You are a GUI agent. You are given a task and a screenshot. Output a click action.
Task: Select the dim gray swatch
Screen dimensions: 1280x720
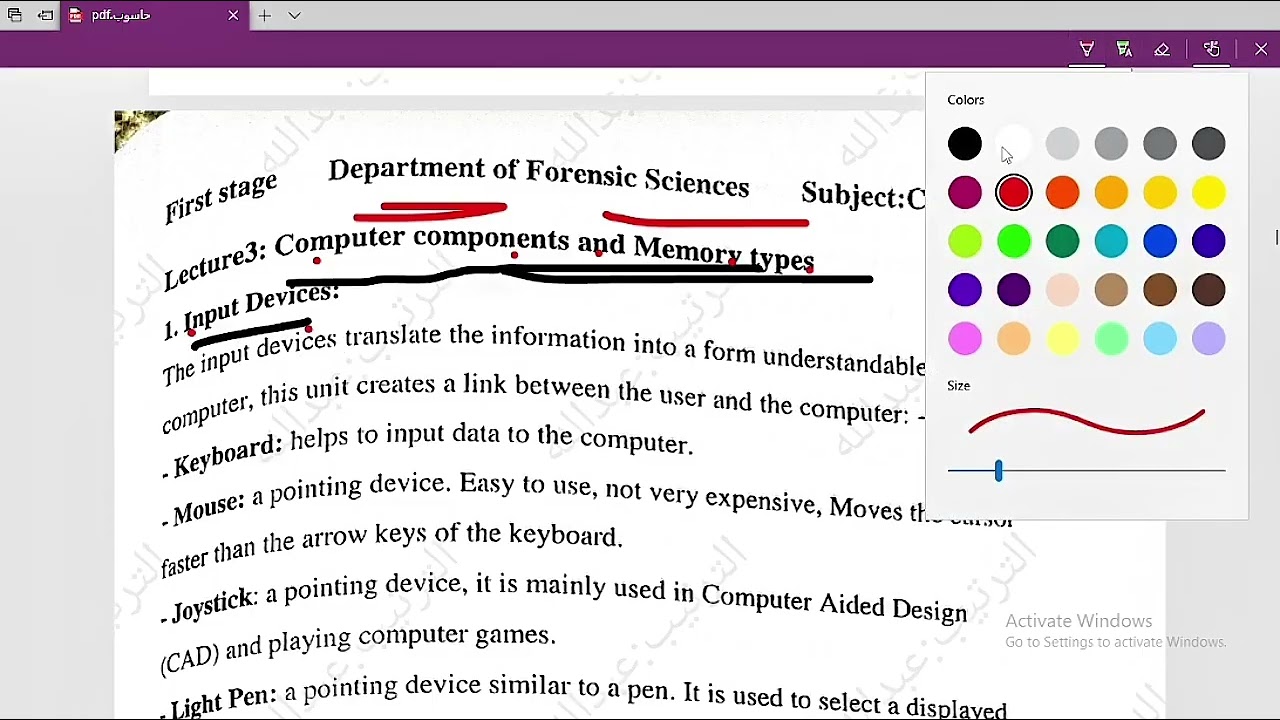1160,144
